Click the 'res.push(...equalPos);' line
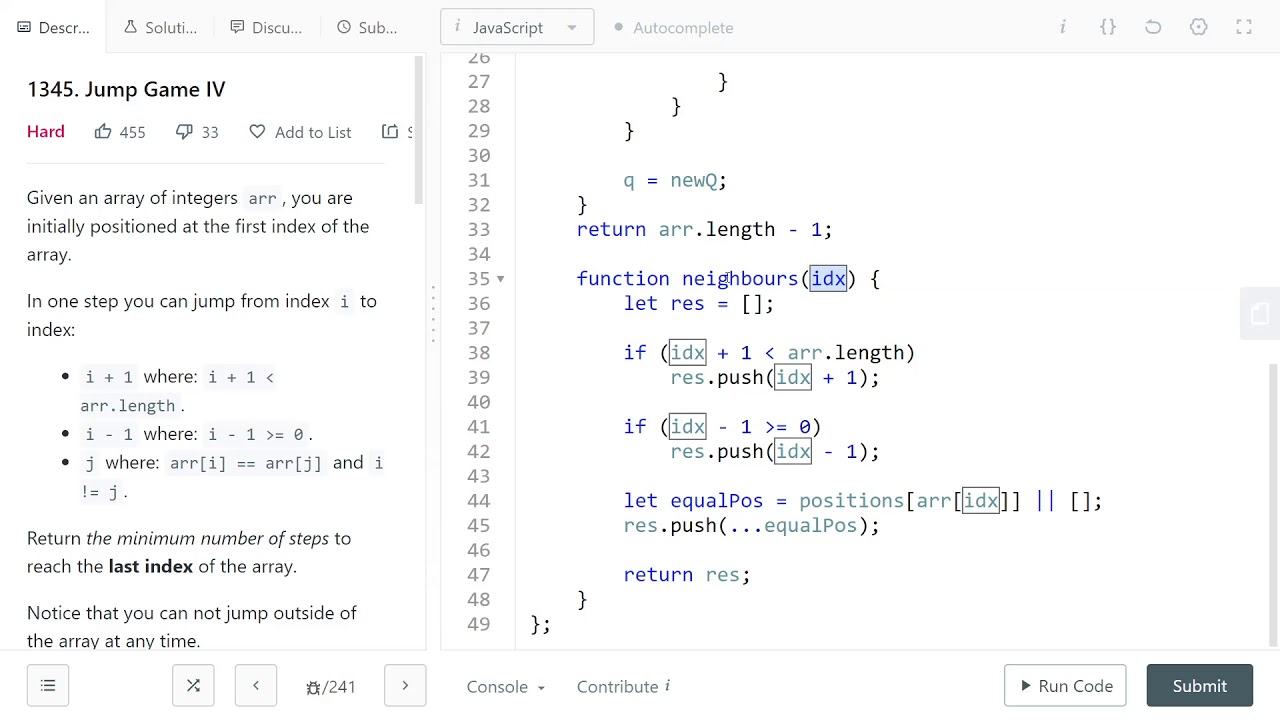Screen dimensions: 1280x720 tap(752, 526)
